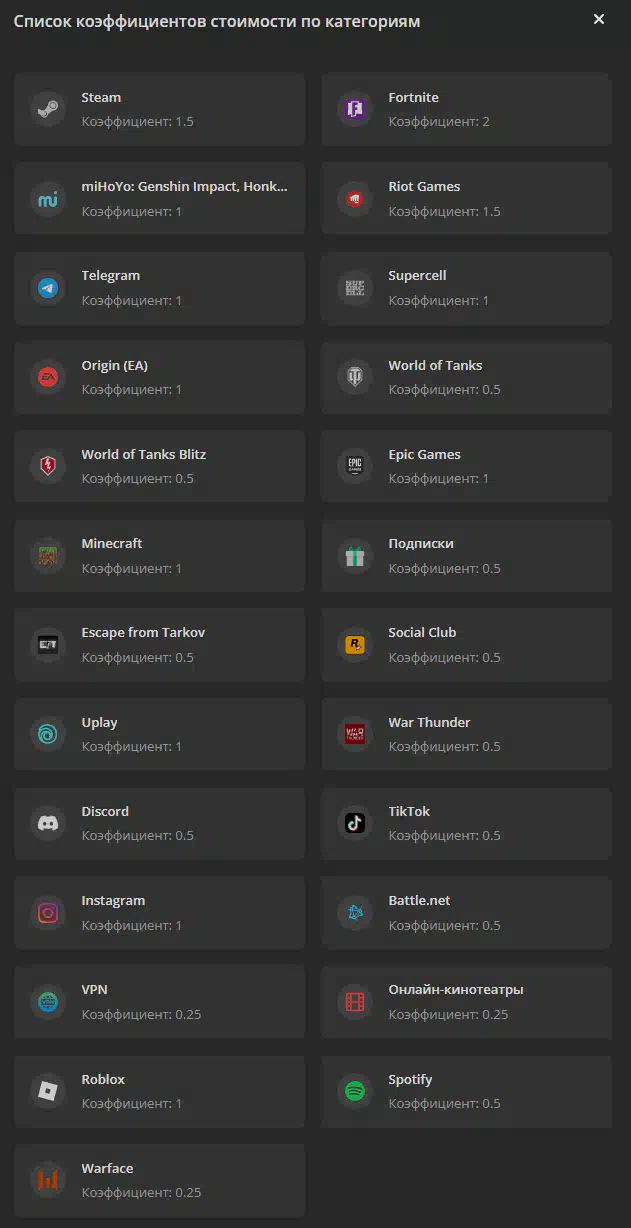Select the Riot Games category name
The height and width of the screenshot is (1228, 631).
(x=424, y=187)
